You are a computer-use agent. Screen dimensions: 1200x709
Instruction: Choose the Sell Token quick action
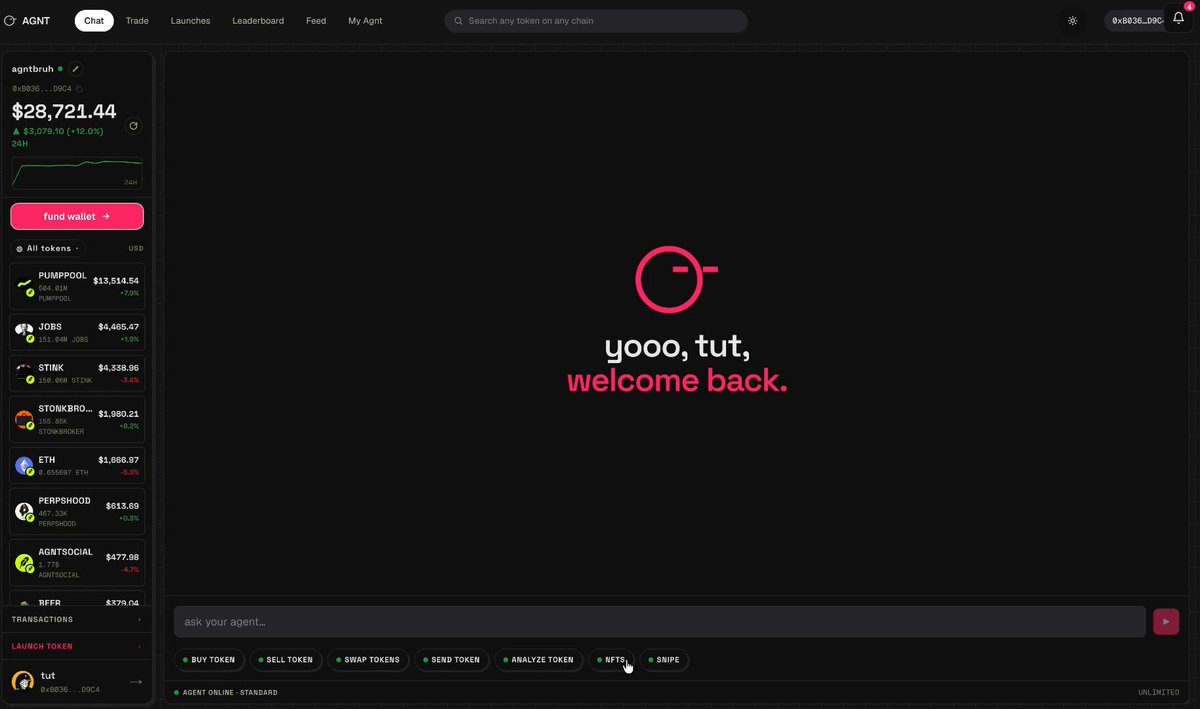[286, 660]
